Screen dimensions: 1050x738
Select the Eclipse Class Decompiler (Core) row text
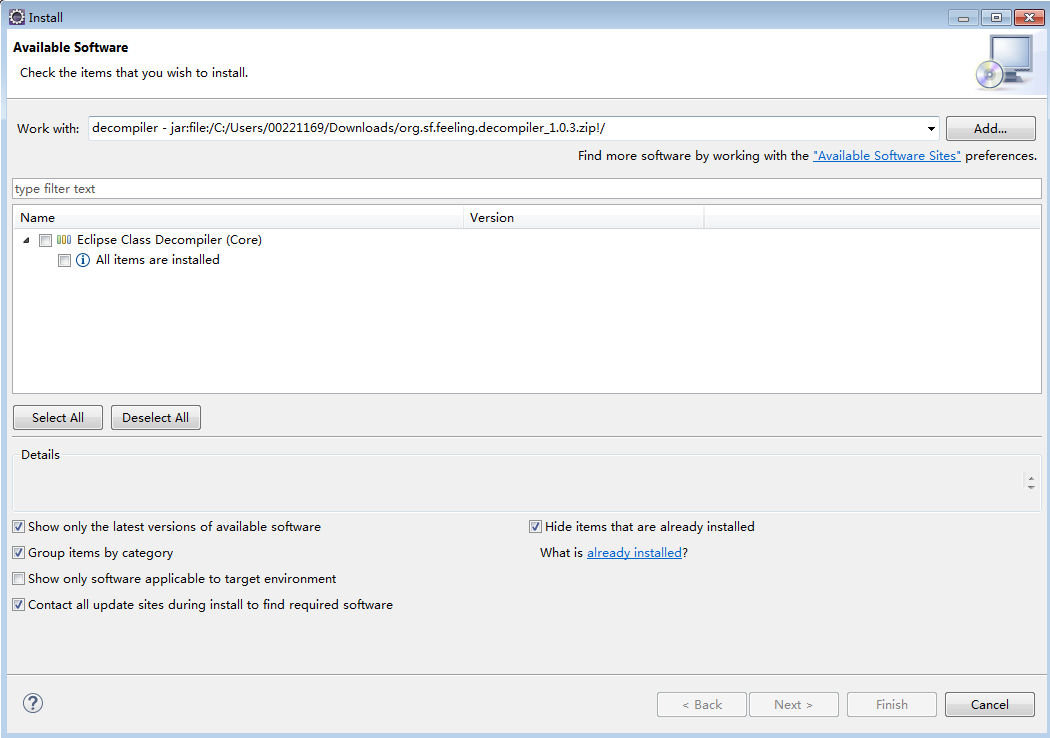point(169,240)
